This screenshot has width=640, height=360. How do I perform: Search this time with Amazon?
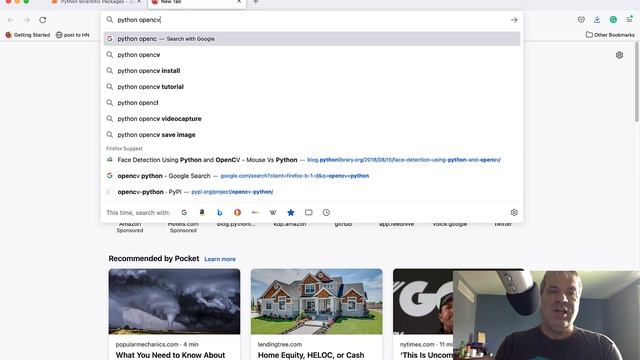tap(202, 213)
